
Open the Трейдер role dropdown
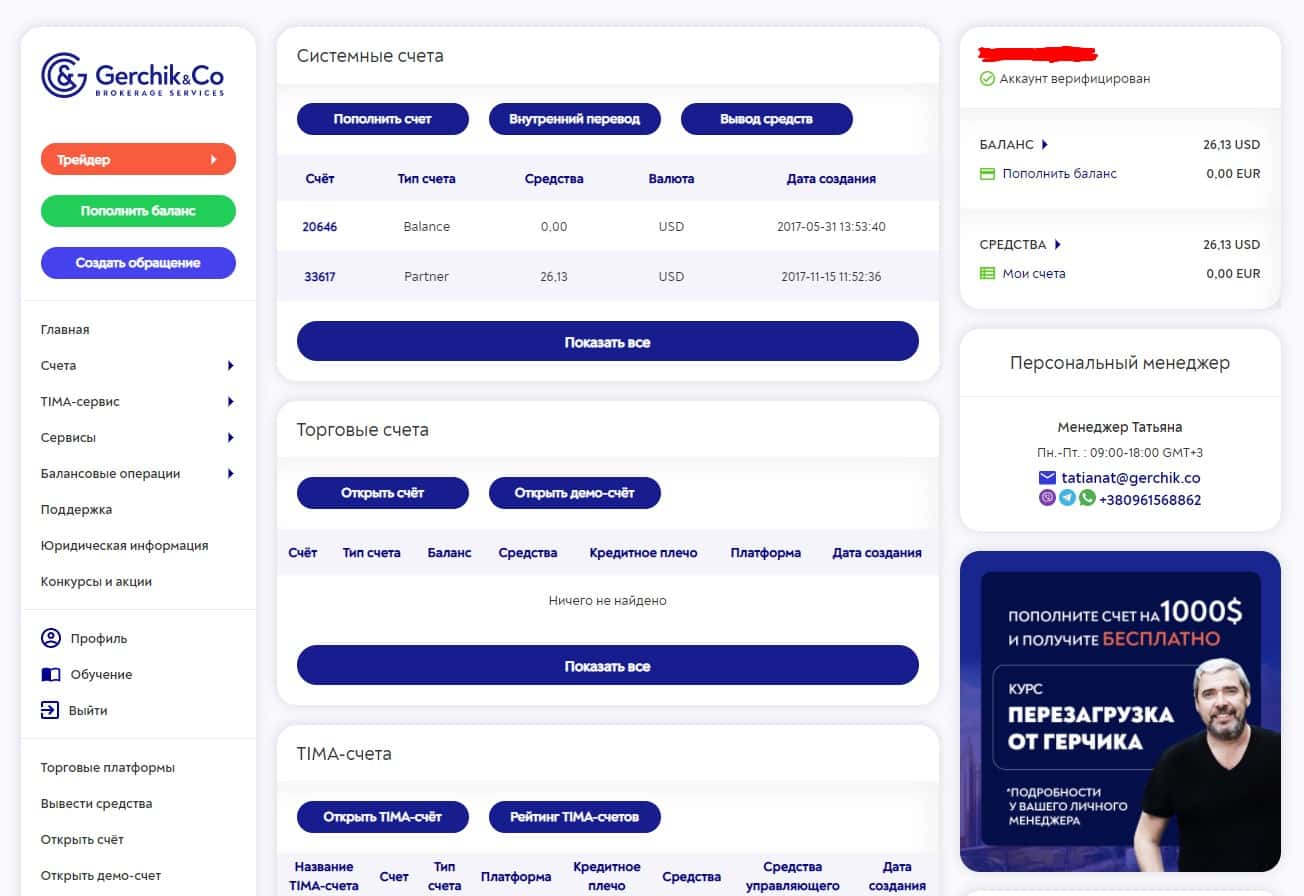click(138, 159)
